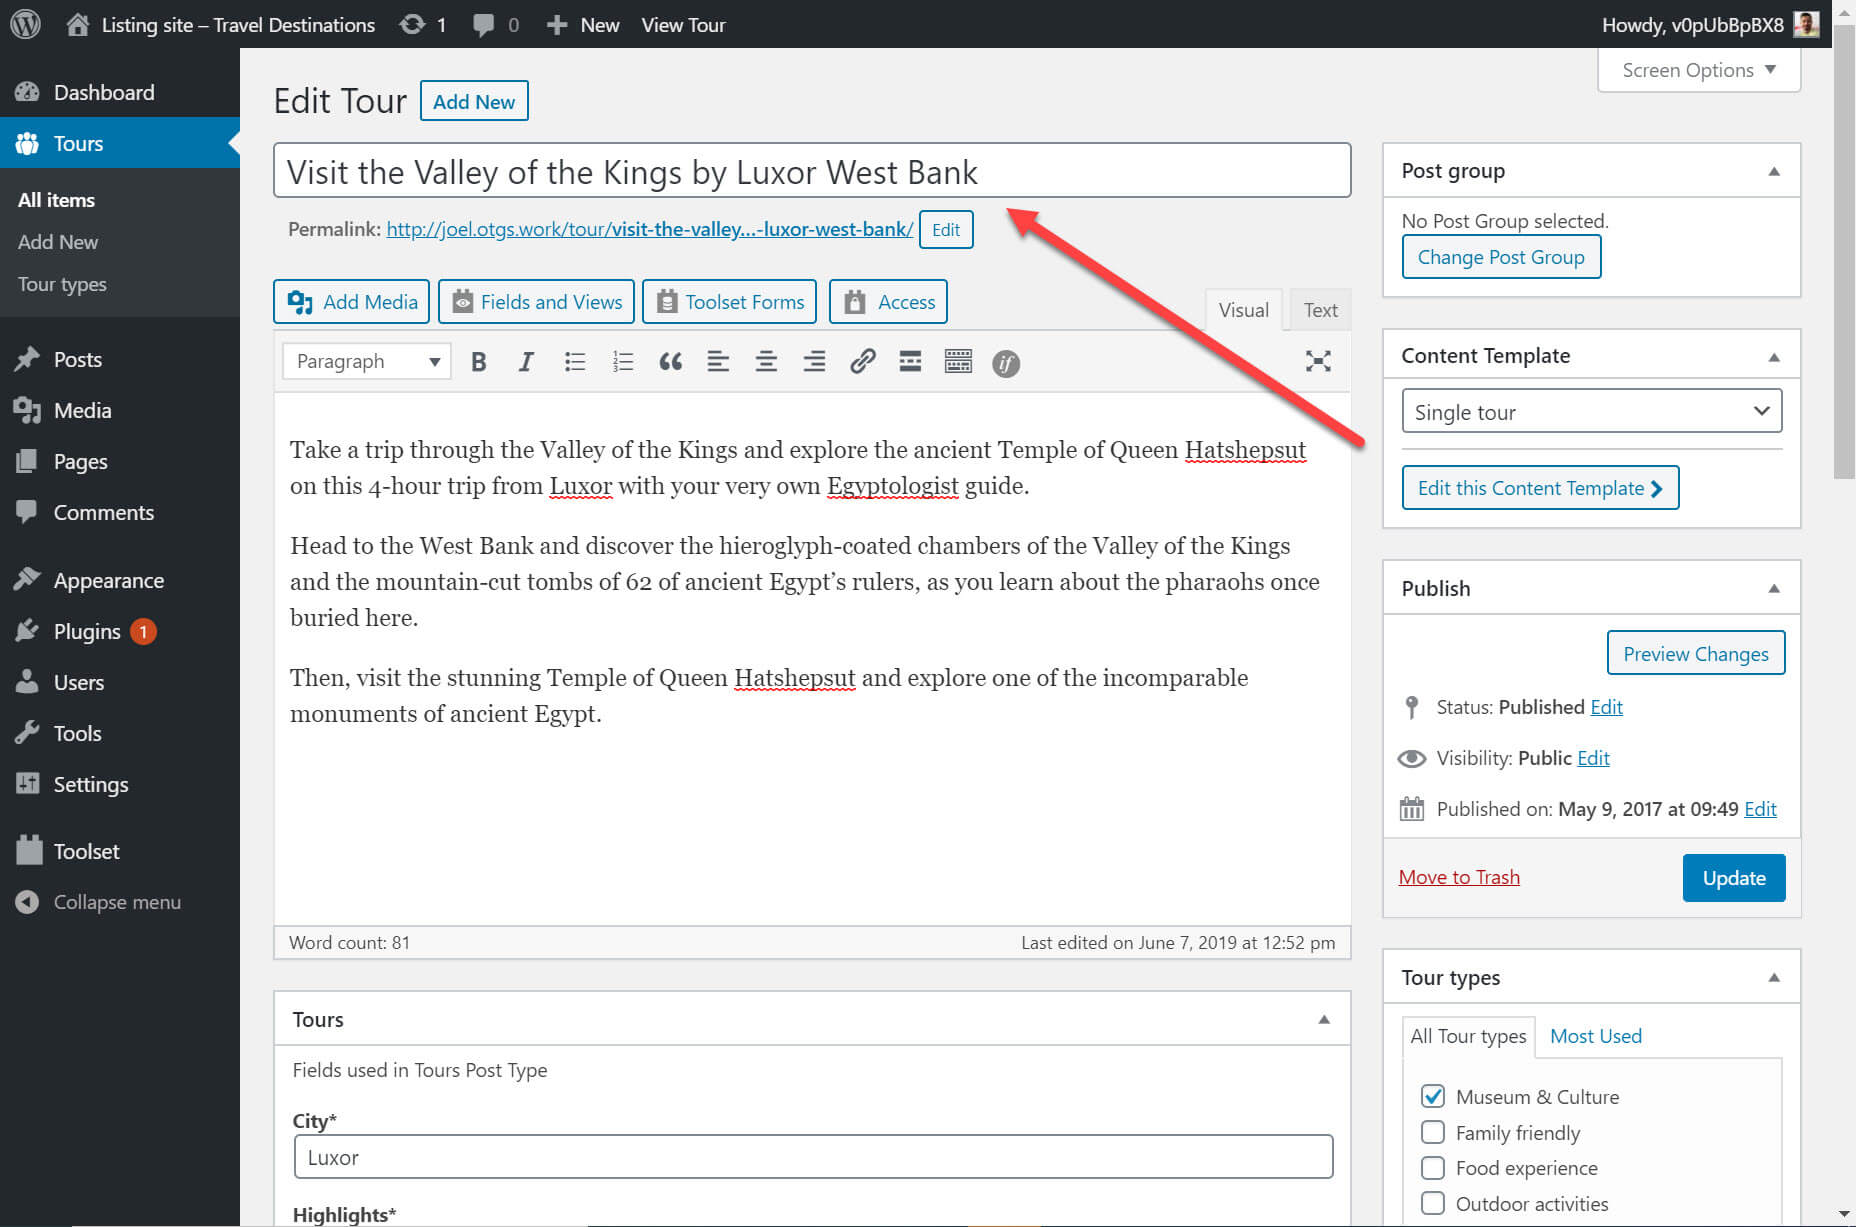
Task: Insert Read More tag
Action: 910,362
